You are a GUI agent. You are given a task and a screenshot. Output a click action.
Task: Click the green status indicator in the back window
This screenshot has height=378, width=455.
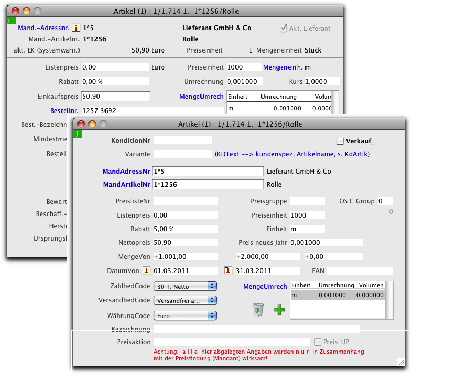11,21
